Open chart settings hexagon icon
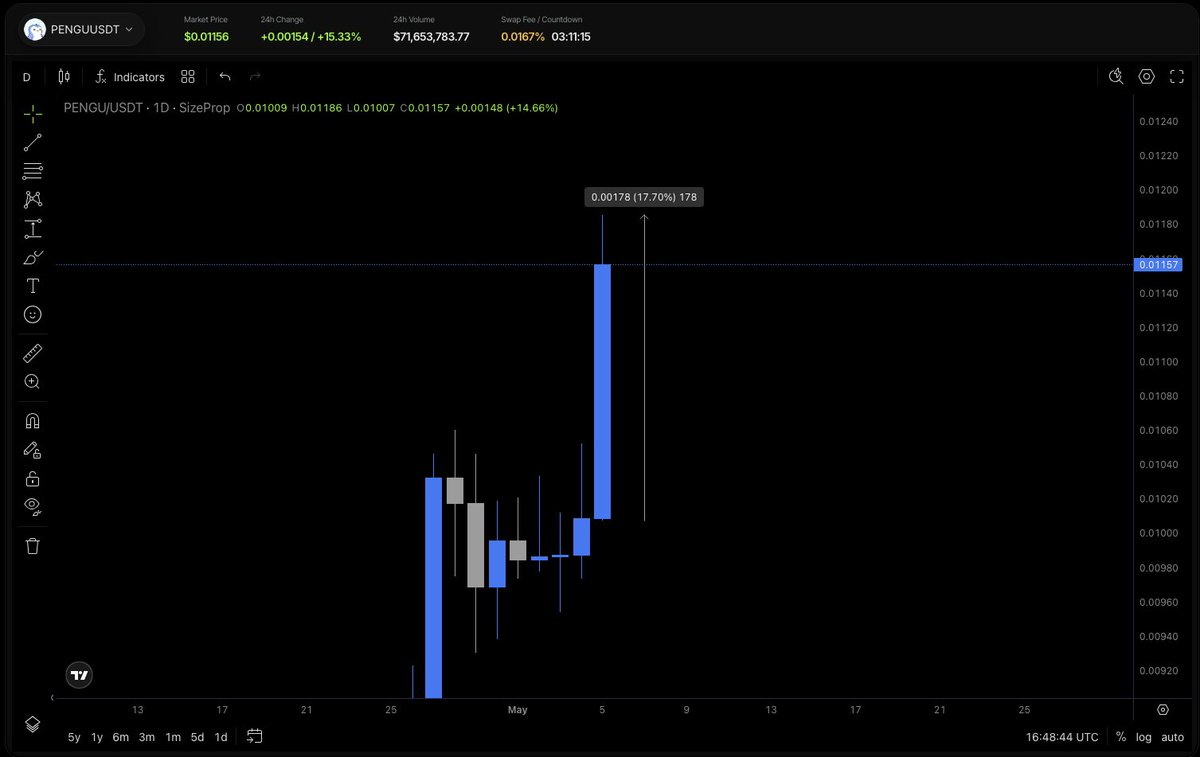1200x757 pixels. pyautogui.click(x=1147, y=77)
